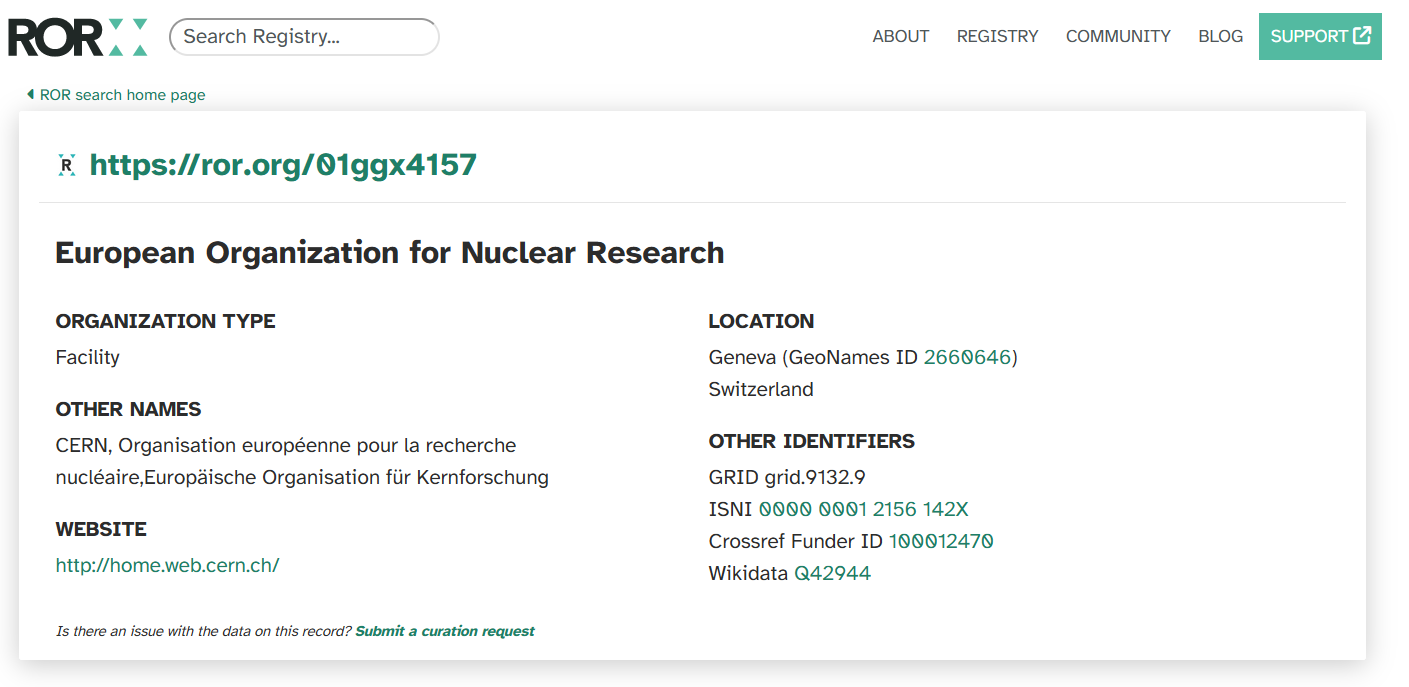The height and width of the screenshot is (687, 1409).
Task: Go to the COMMUNITY page
Action: click(x=1118, y=36)
